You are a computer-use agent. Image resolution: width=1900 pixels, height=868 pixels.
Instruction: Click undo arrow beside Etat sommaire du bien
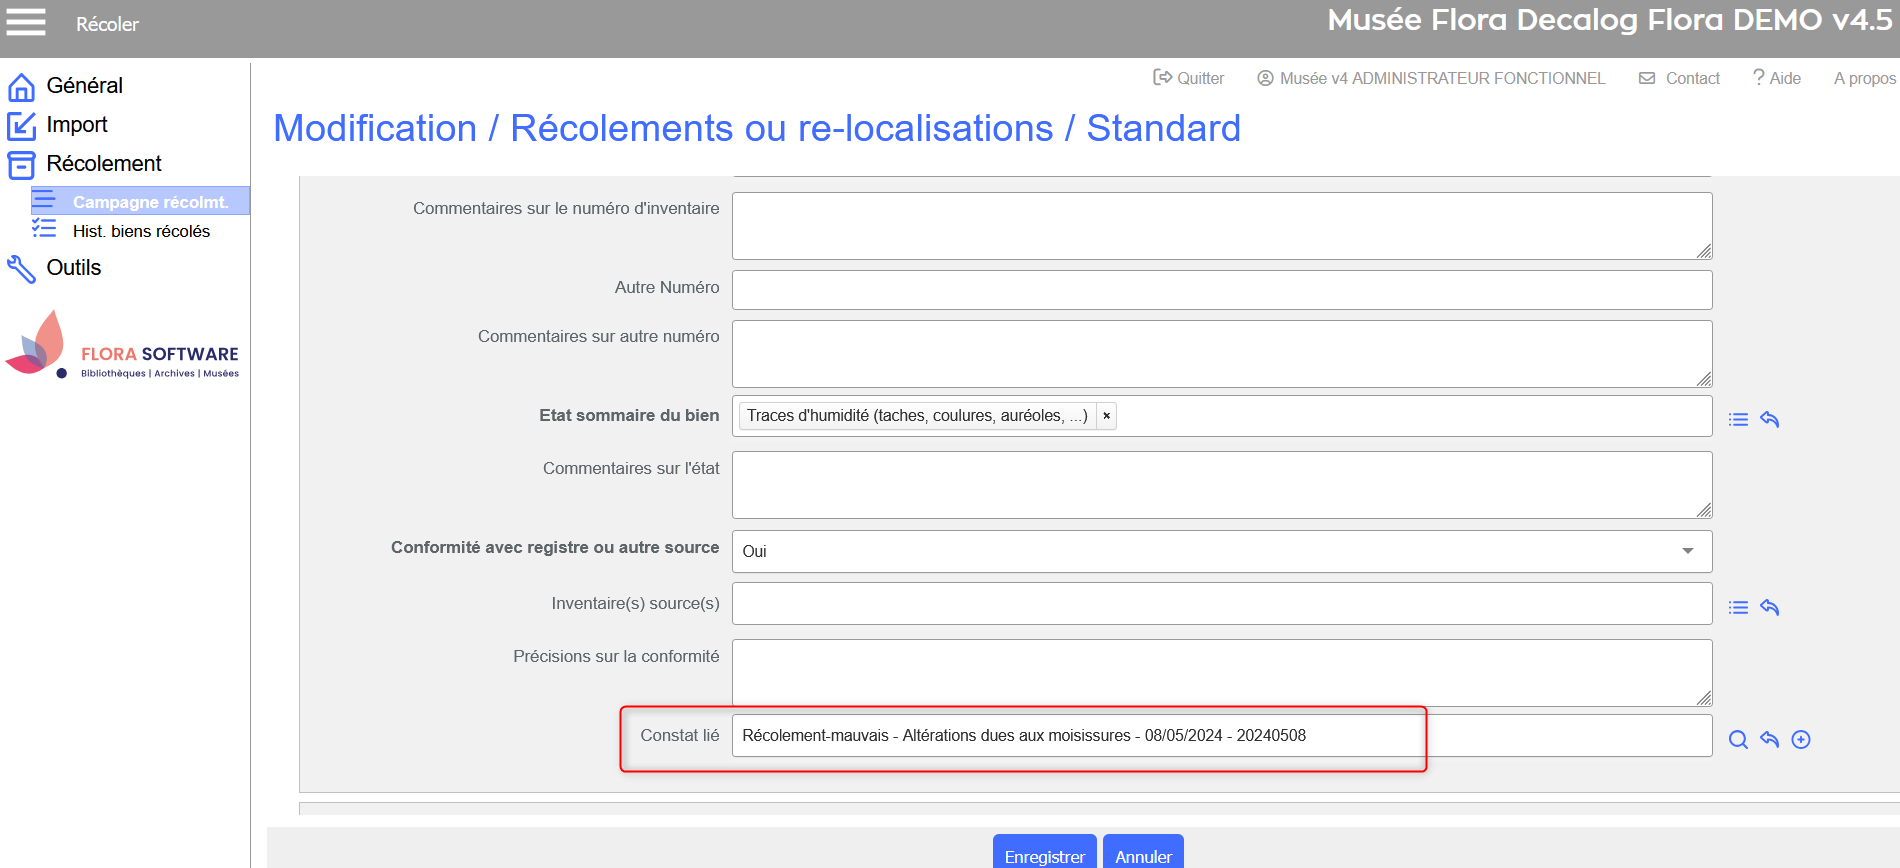point(1769,420)
